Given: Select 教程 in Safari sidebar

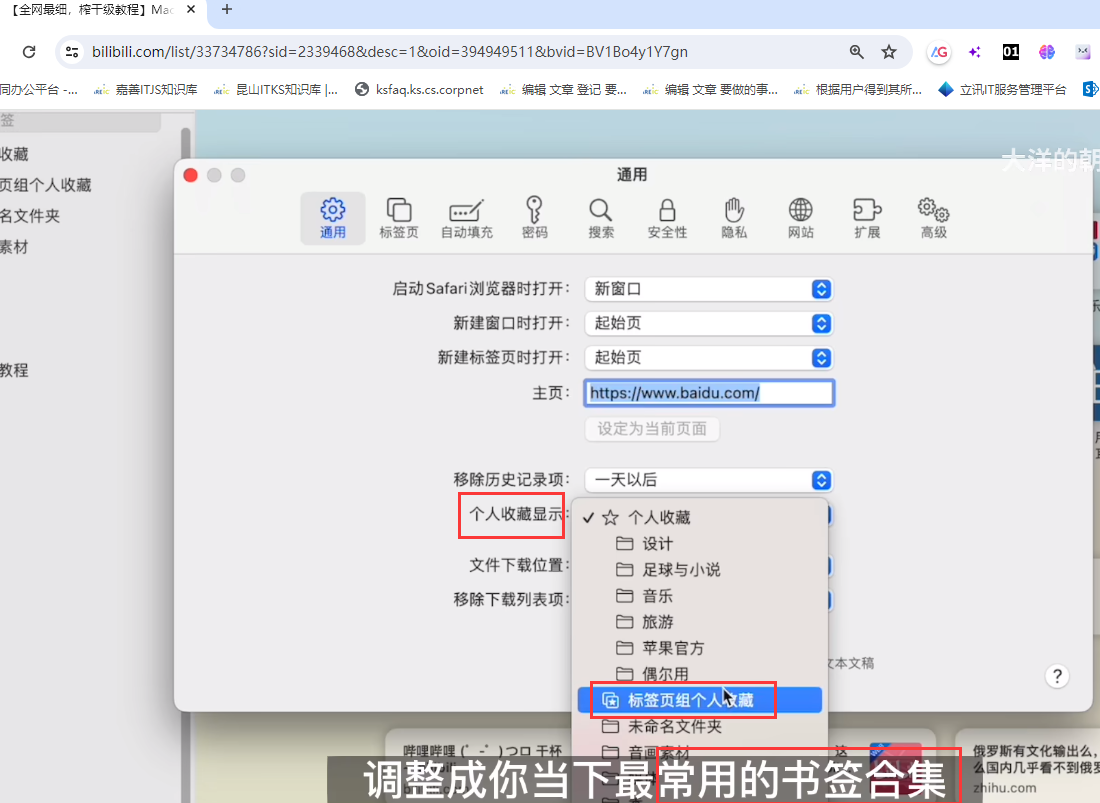Looking at the screenshot, I should 14,370.
